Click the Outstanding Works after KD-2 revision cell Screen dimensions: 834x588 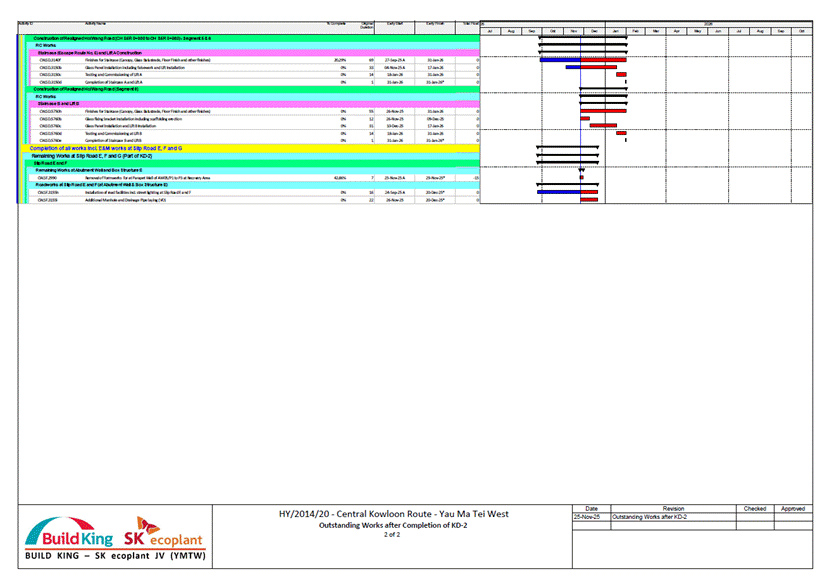[x=647, y=517]
